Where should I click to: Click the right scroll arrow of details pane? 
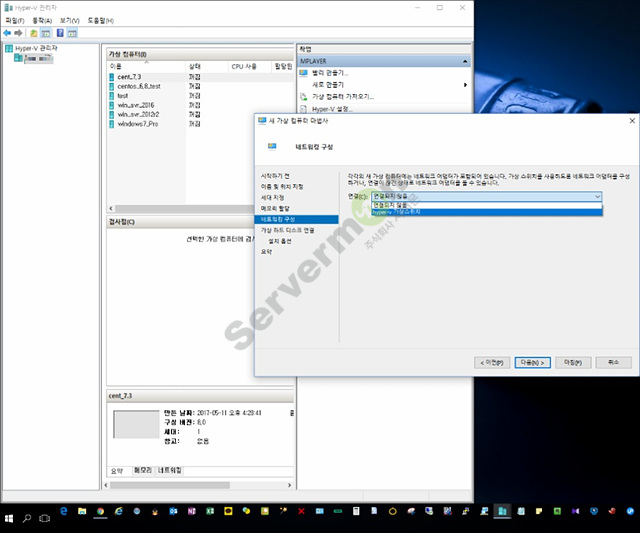click(289, 485)
